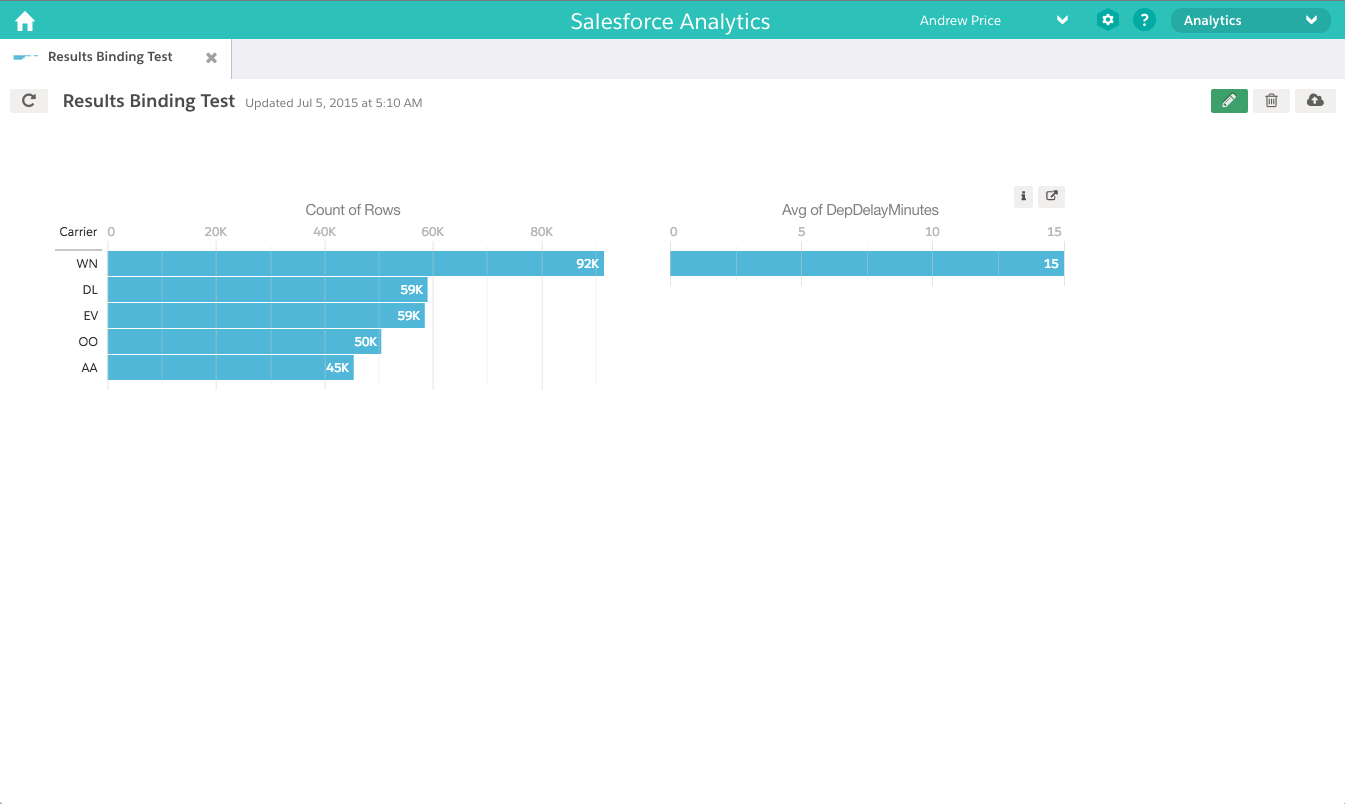Click the WN carrier label
The image size is (1345, 804).
[x=87, y=264]
